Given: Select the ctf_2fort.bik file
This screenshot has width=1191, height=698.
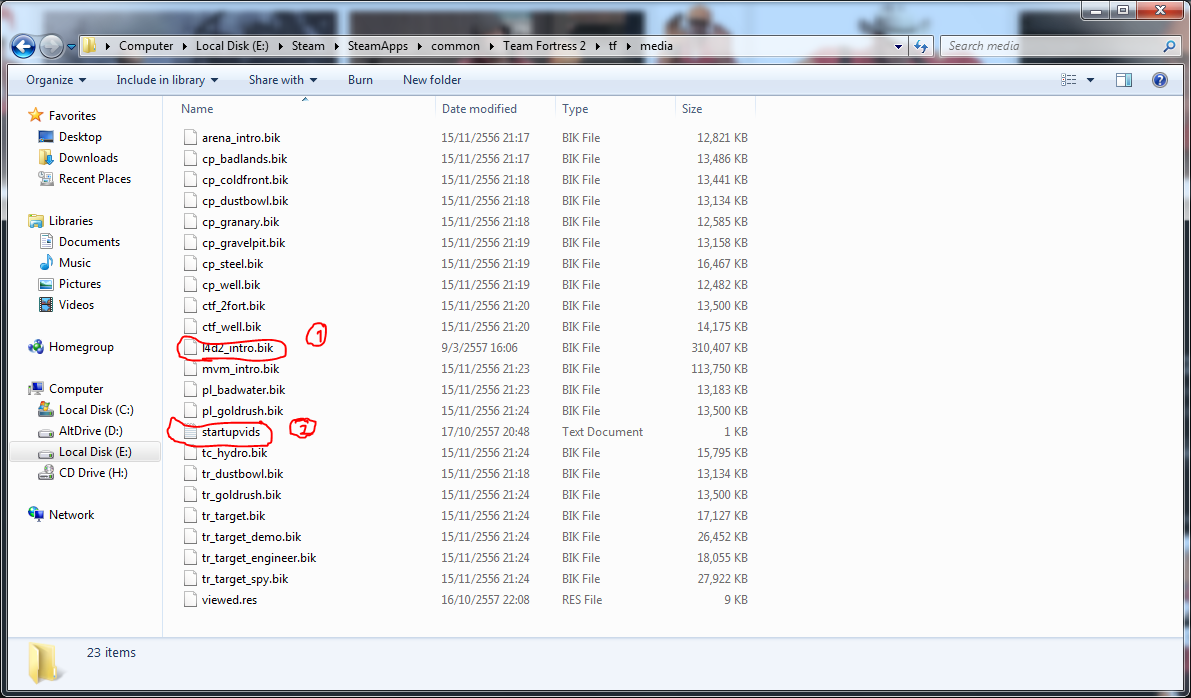Looking at the screenshot, I should tap(234, 305).
